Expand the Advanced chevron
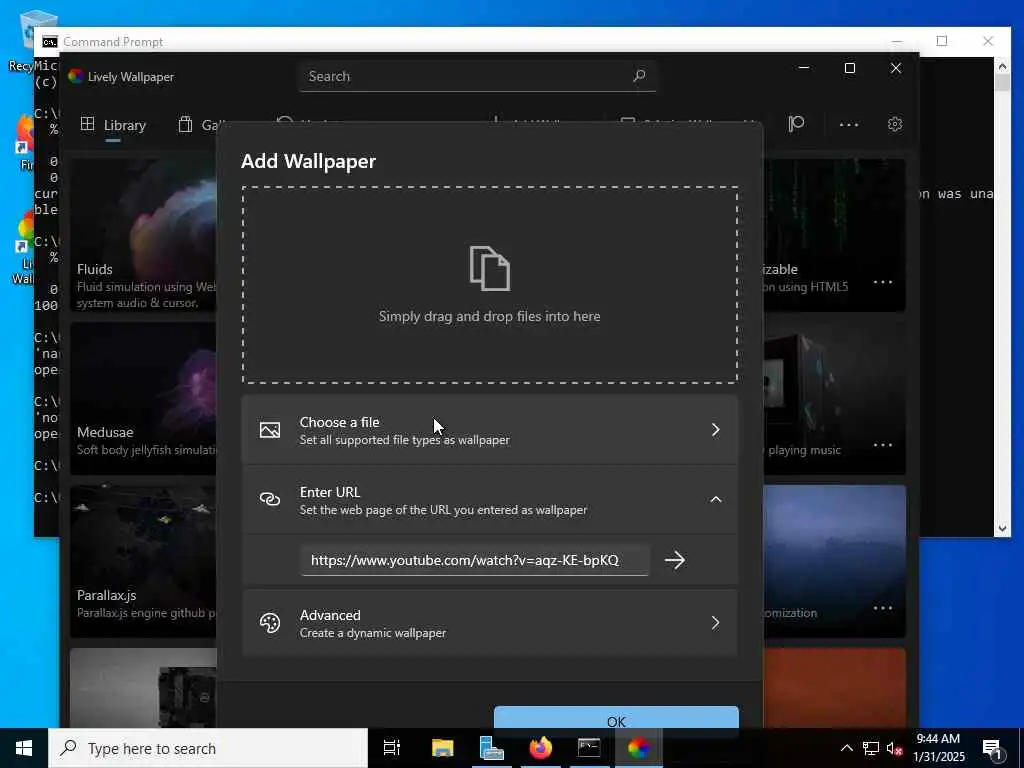 pyautogui.click(x=716, y=623)
